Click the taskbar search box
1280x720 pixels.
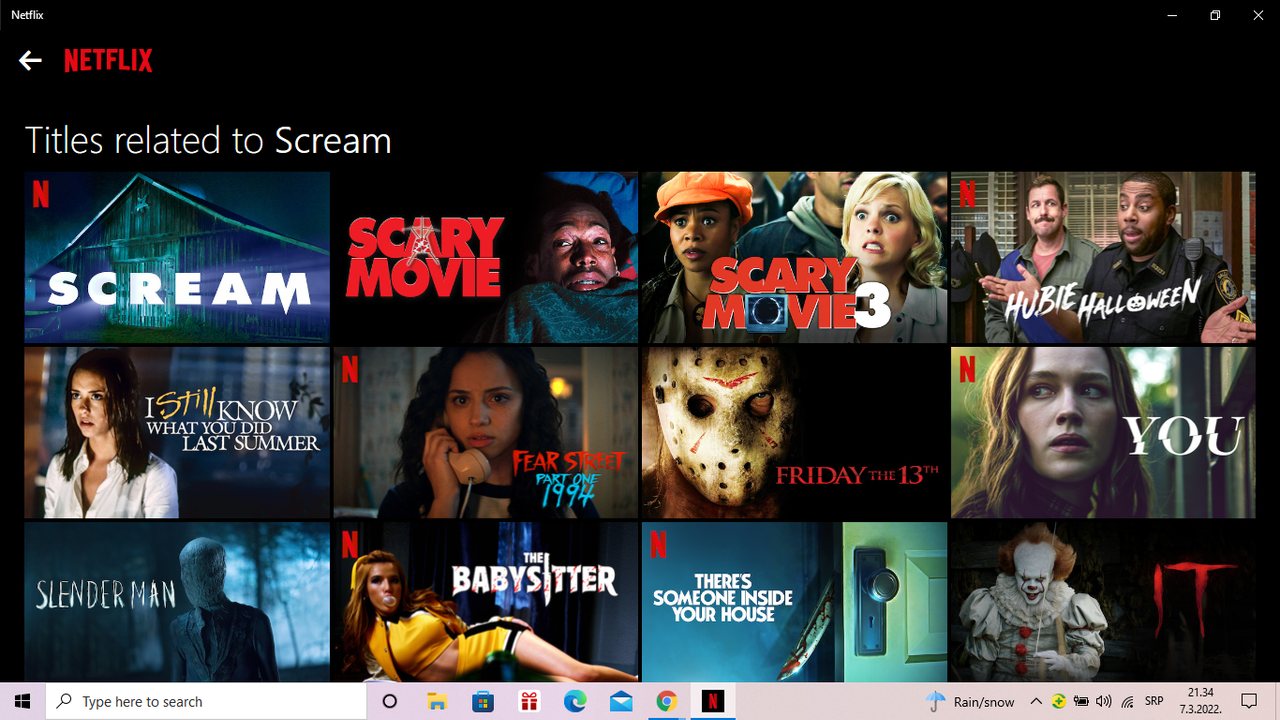206,702
